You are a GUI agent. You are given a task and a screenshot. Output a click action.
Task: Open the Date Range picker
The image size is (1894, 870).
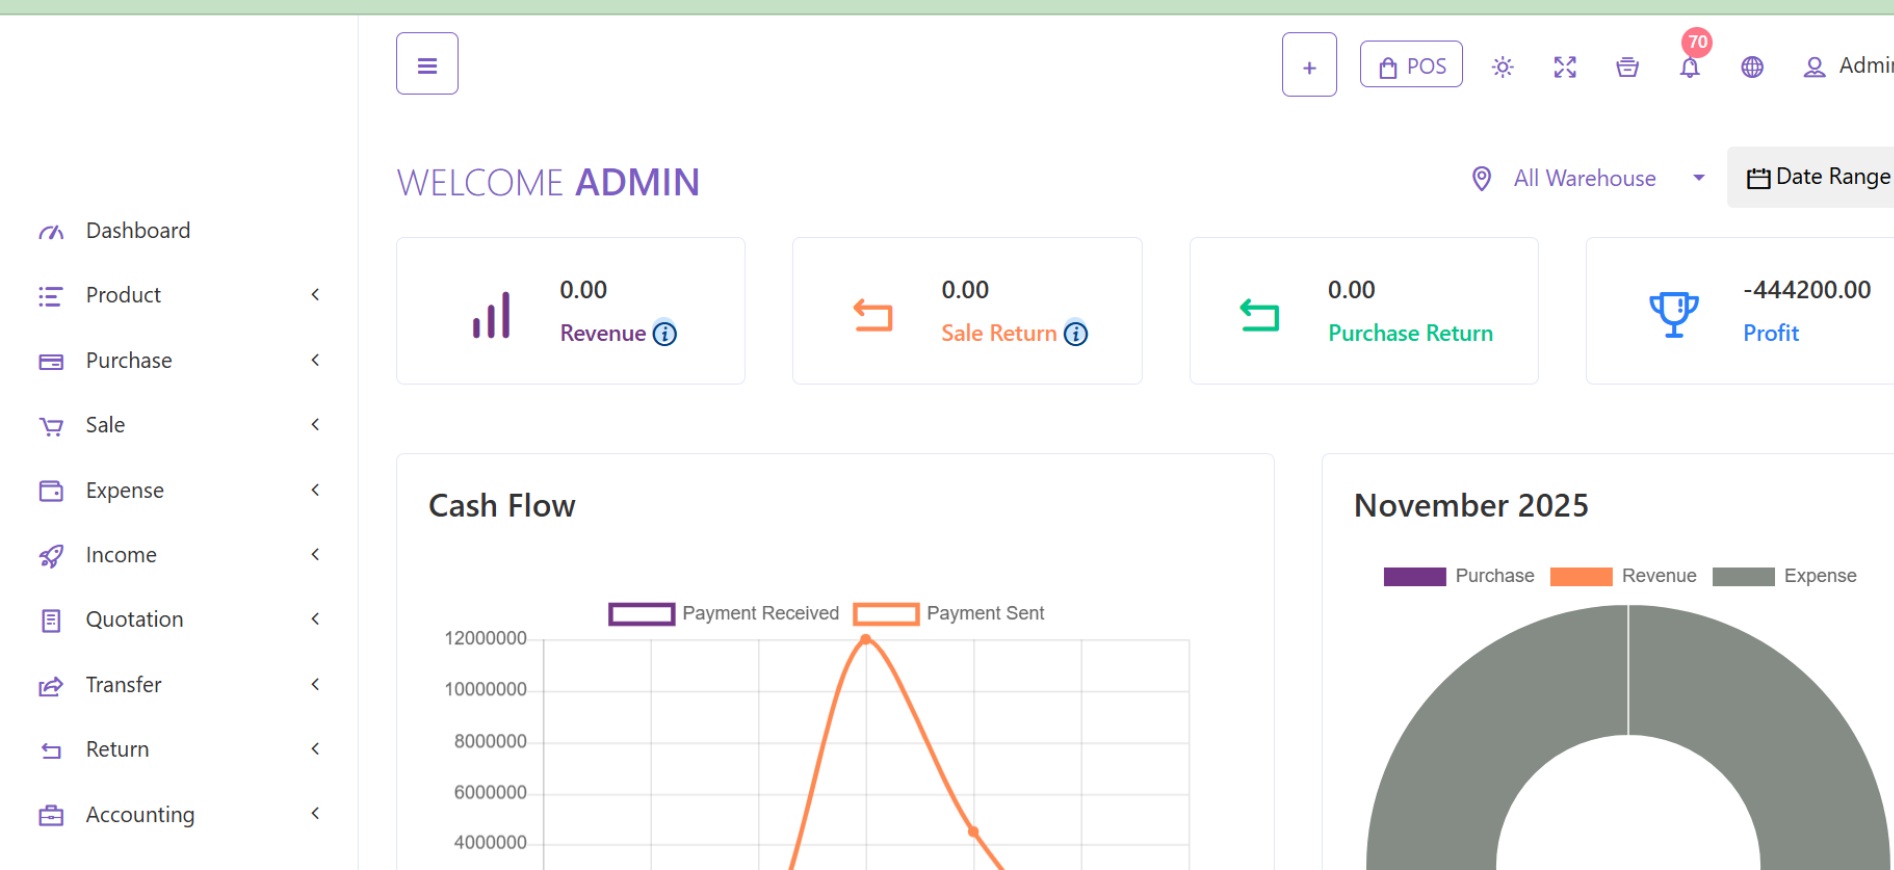point(1811,177)
